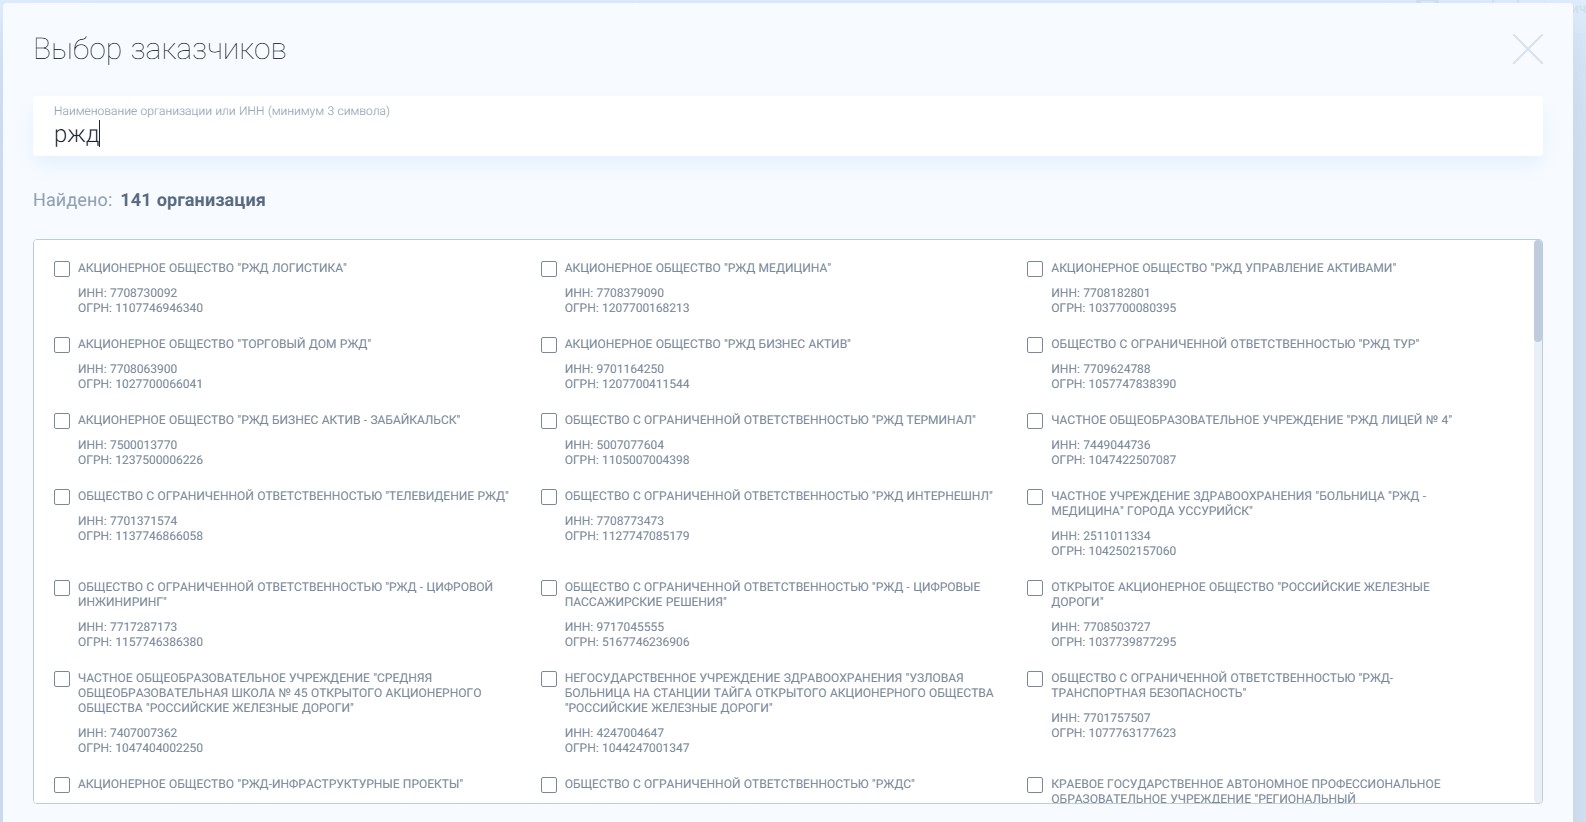
Task: Click the text "ОГРН: 1107746946340"
Action: point(140,308)
